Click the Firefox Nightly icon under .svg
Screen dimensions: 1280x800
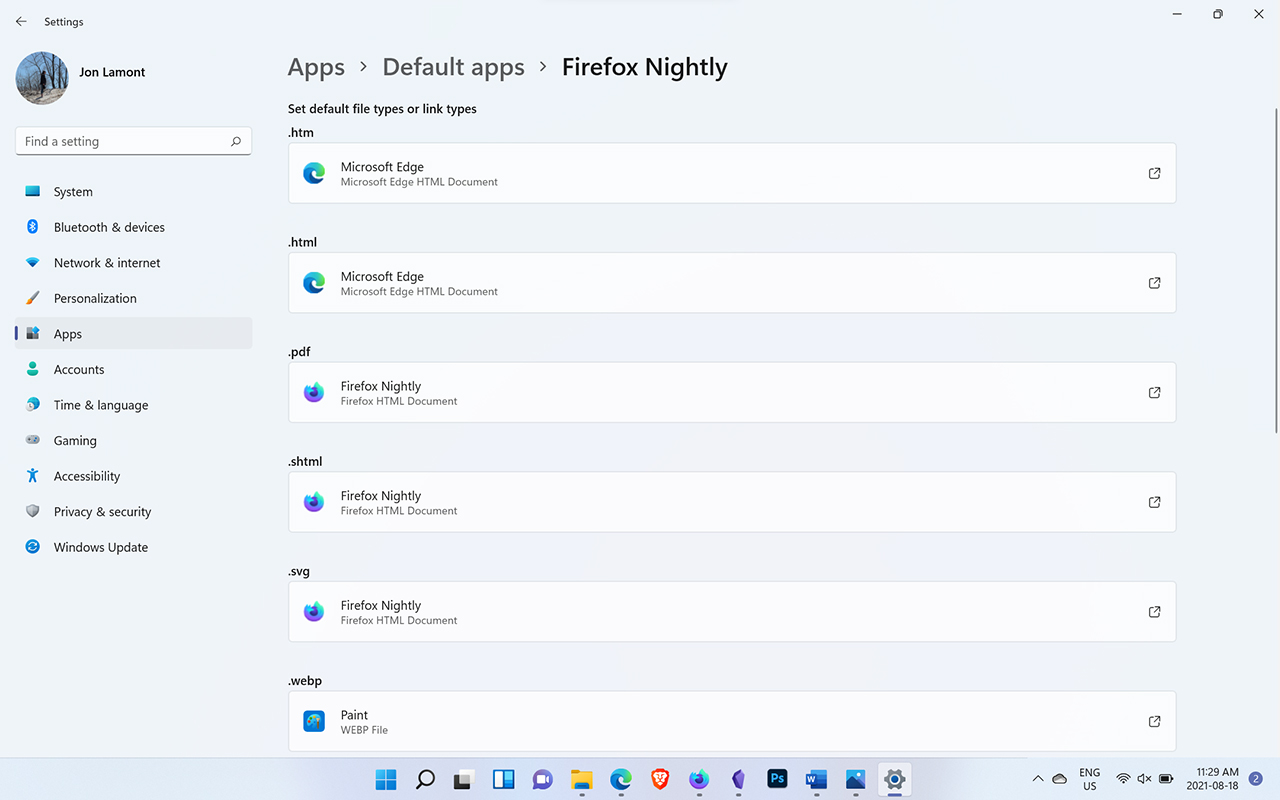[x=314, y=612]
